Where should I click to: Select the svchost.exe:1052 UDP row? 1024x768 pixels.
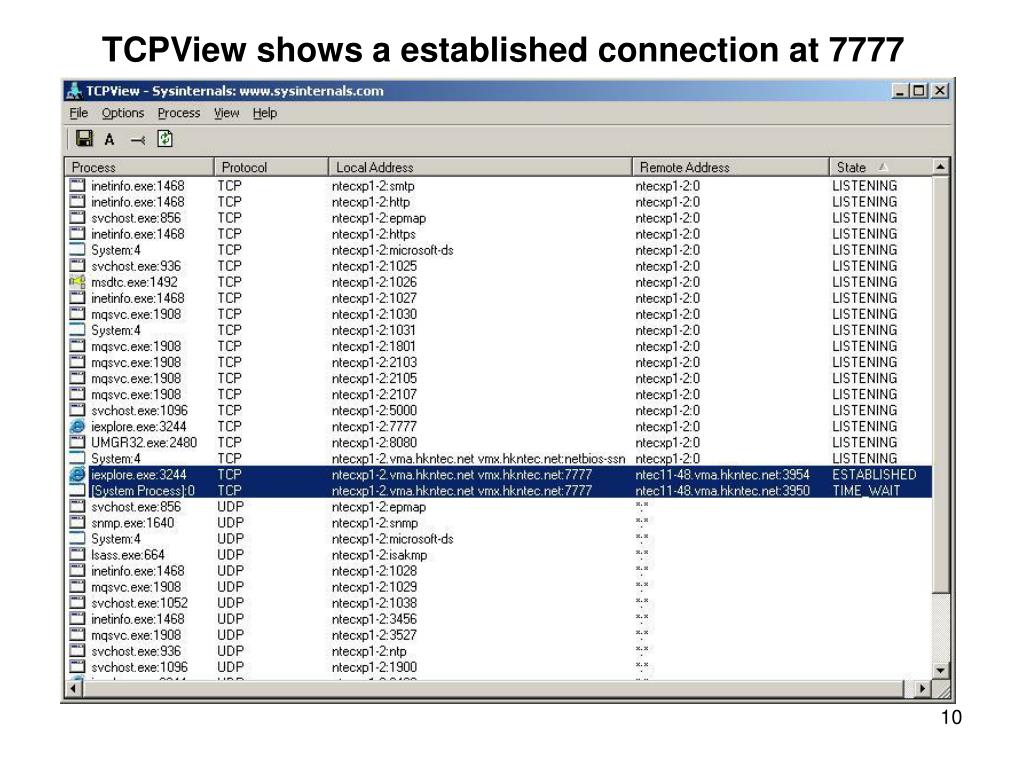coord(500,603)
